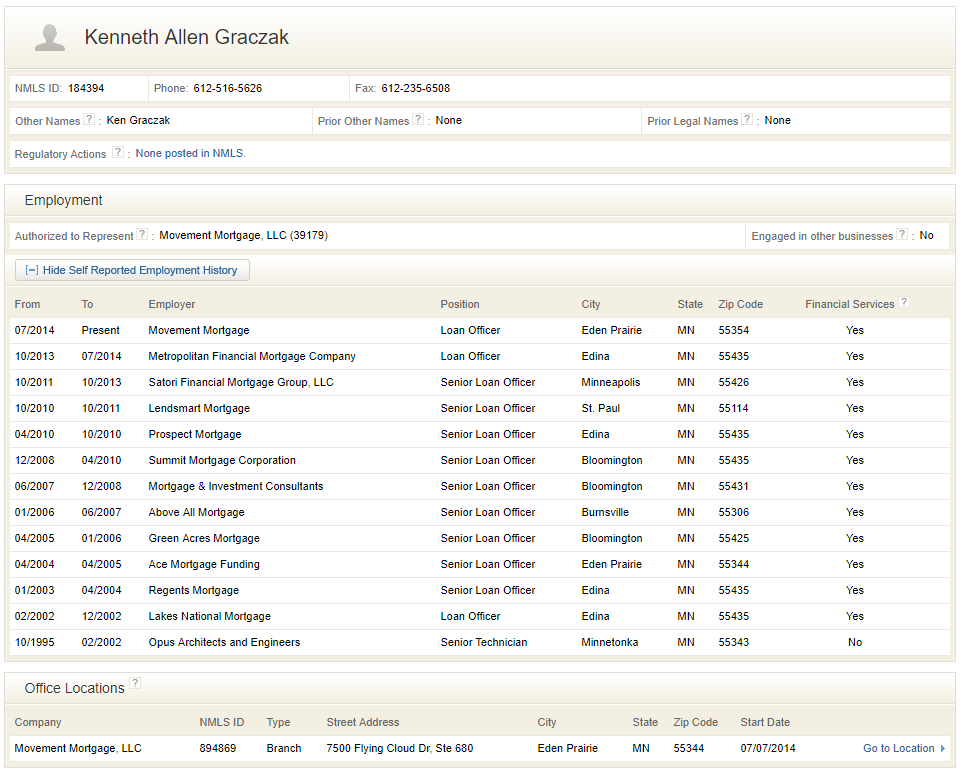Viewport: 962px width, 772px height.
Task: Select Minnetonka city cell
Action: [610, 642]
